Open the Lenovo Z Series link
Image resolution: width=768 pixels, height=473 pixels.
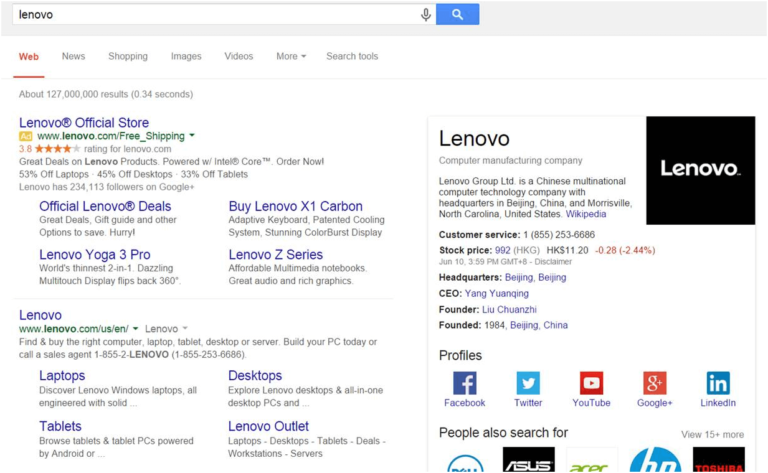275,255
